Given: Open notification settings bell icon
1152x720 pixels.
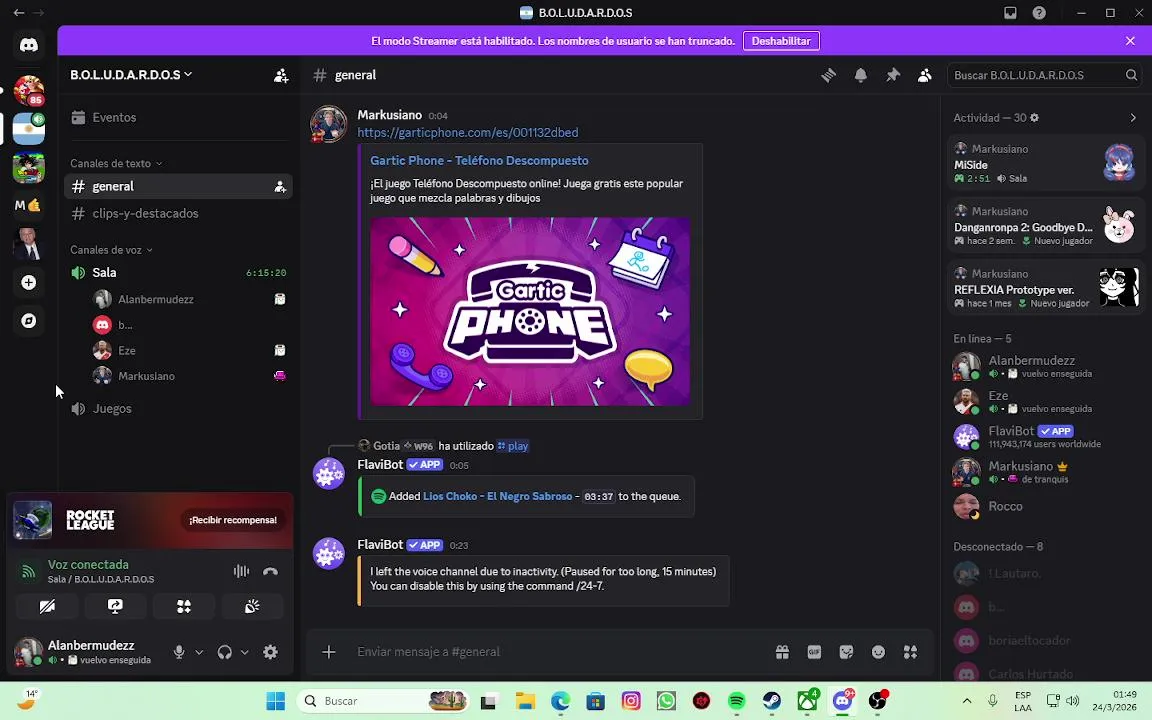Looking at the screenshot, I should pyautogui.click(x=860, y=75).
